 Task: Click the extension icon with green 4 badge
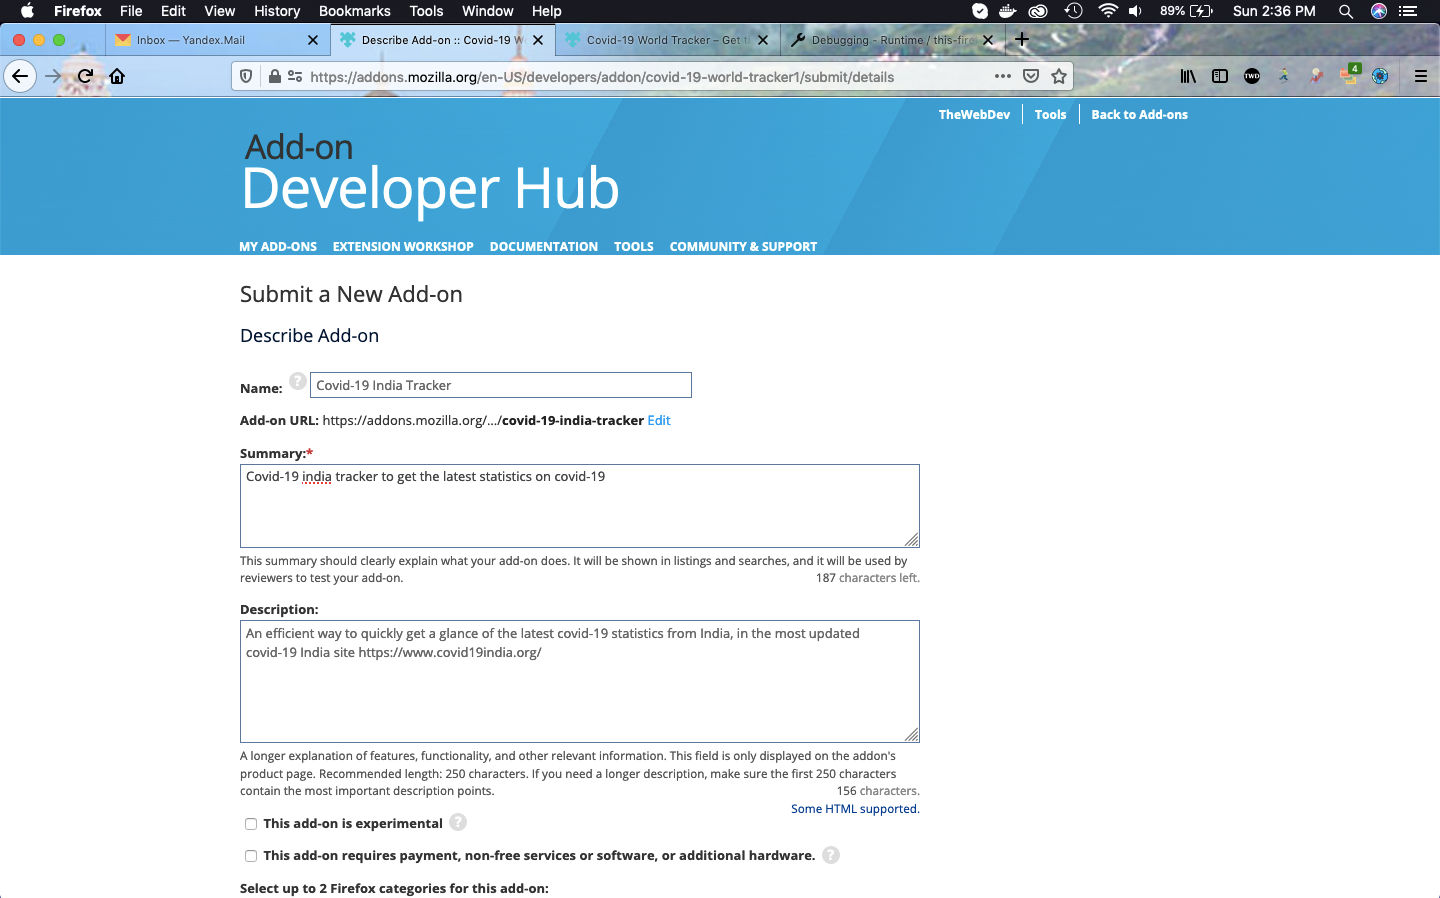(1350, 75)
